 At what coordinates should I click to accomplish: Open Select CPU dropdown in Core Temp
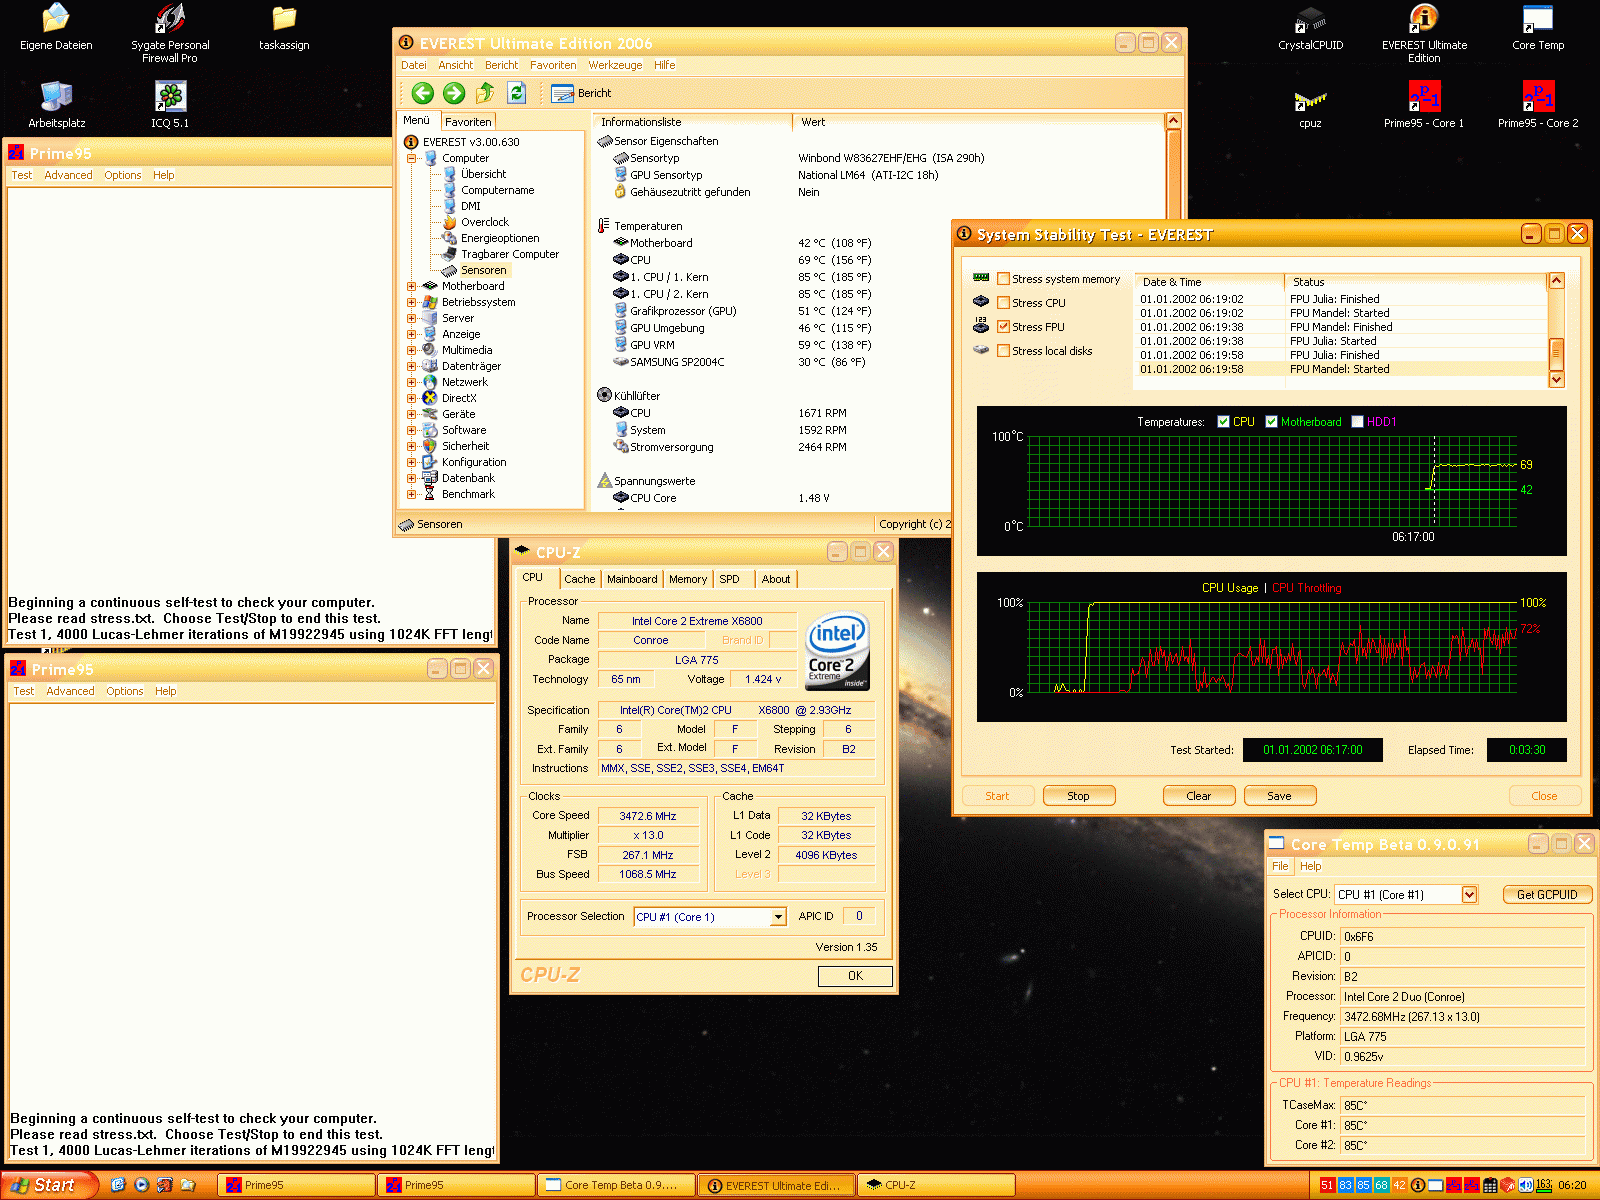click(1469, 895)
